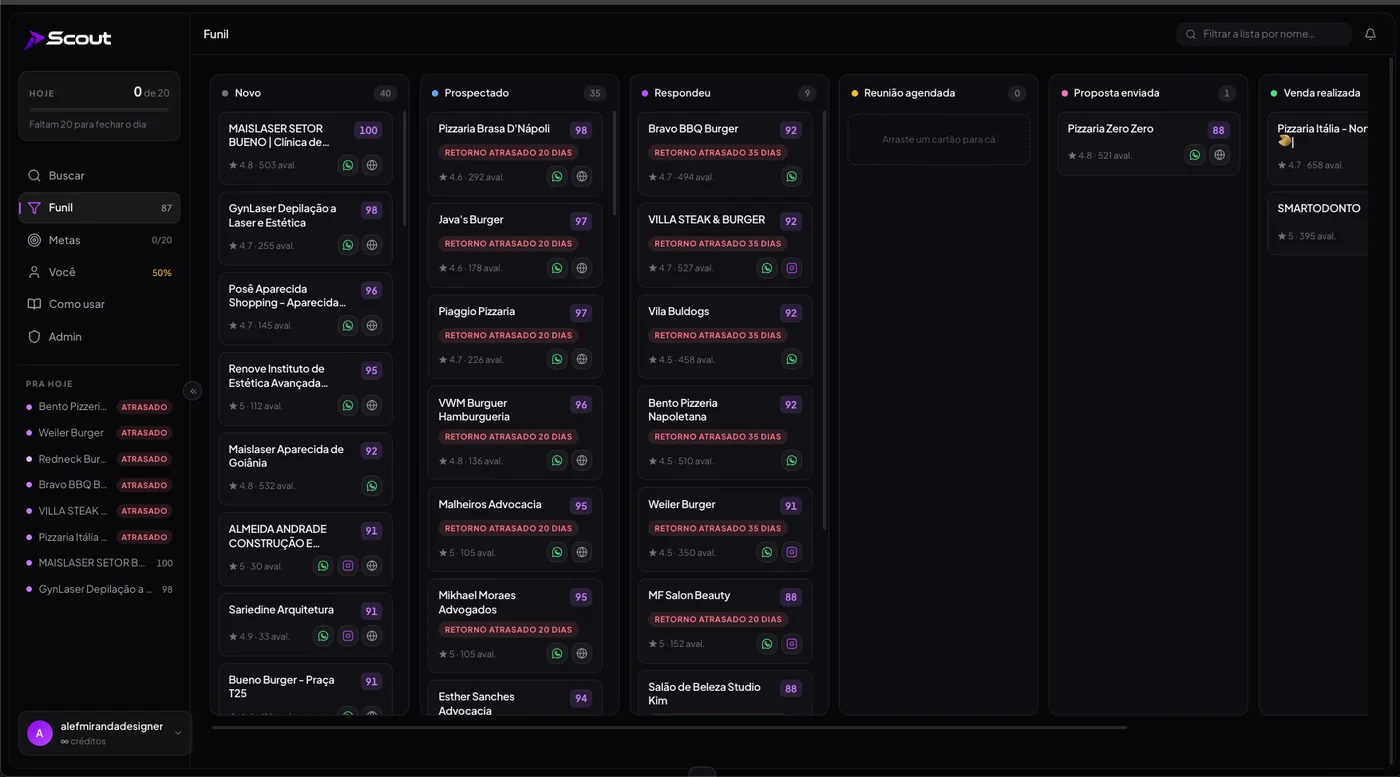
Task: Open WhatsApp for MAISLASER SETOR BUENO card
Action: click(x=348, y=165)
